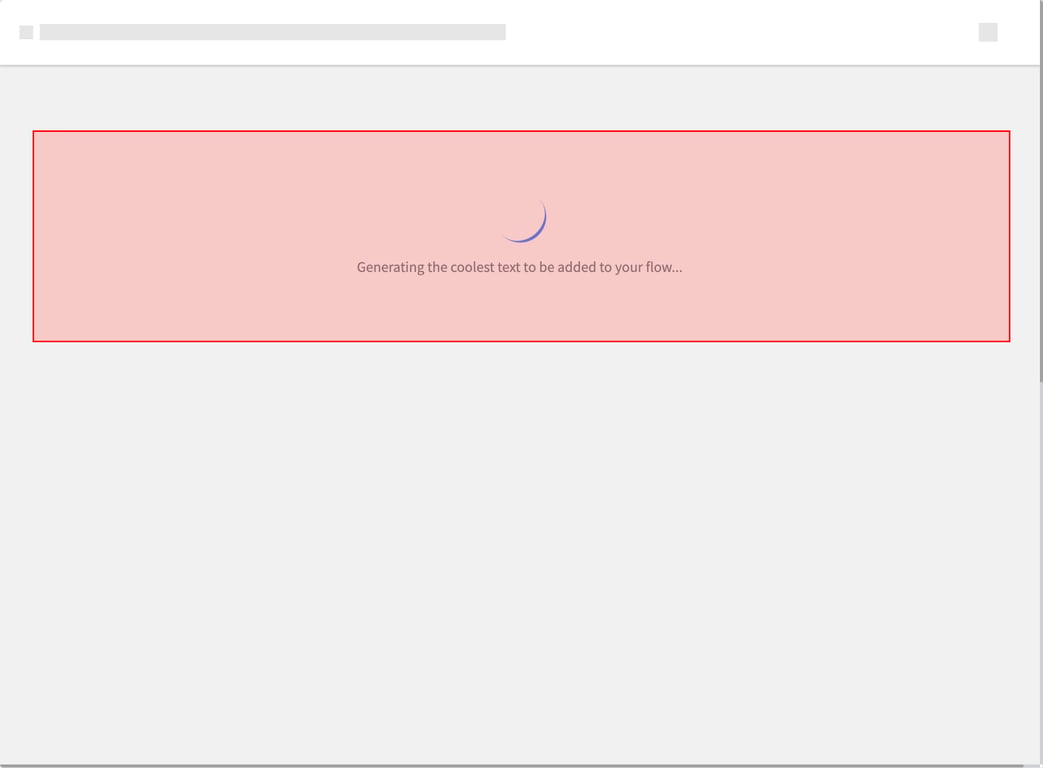Click the empty gray area below the pink panel
Viewport: 1043px width, 768px height.
point(520,550)
